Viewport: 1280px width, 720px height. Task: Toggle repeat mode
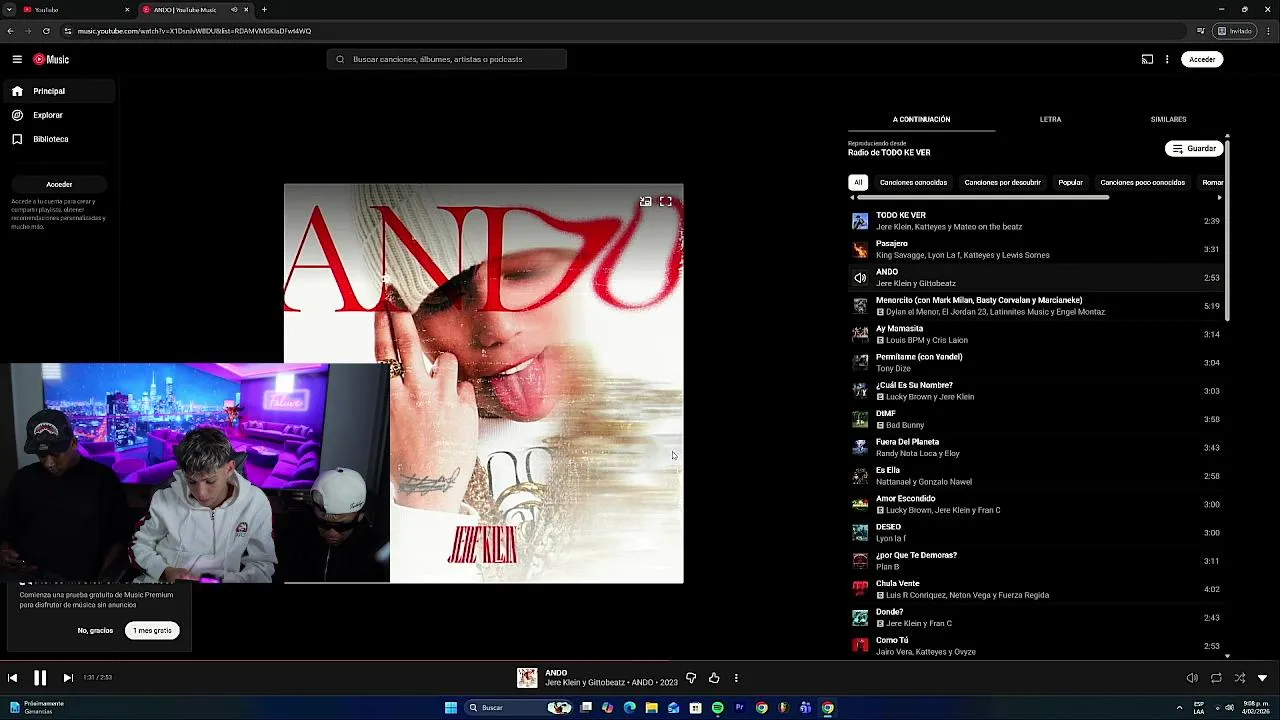(1216, 678)
